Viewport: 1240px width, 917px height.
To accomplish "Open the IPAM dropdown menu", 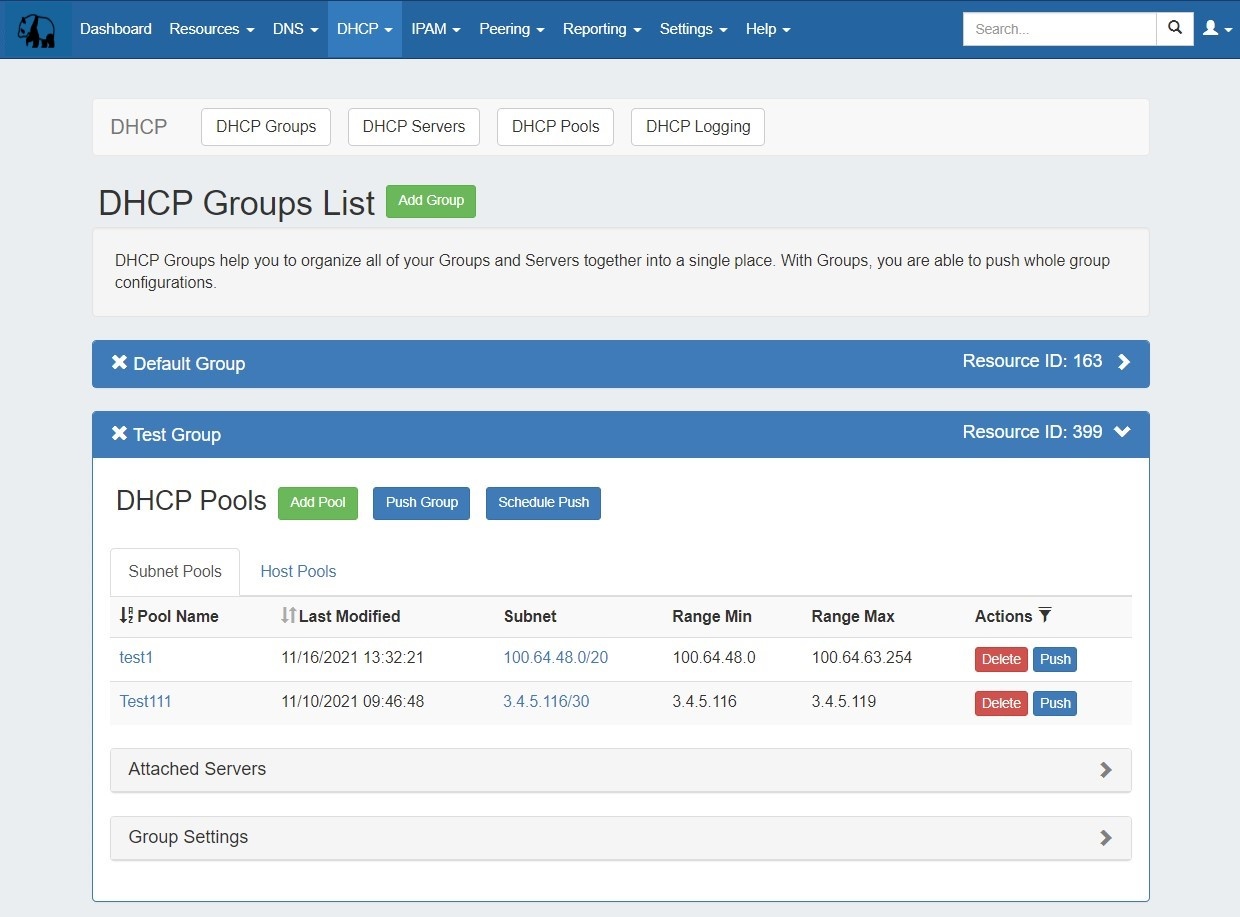I will tap(435, 29).
